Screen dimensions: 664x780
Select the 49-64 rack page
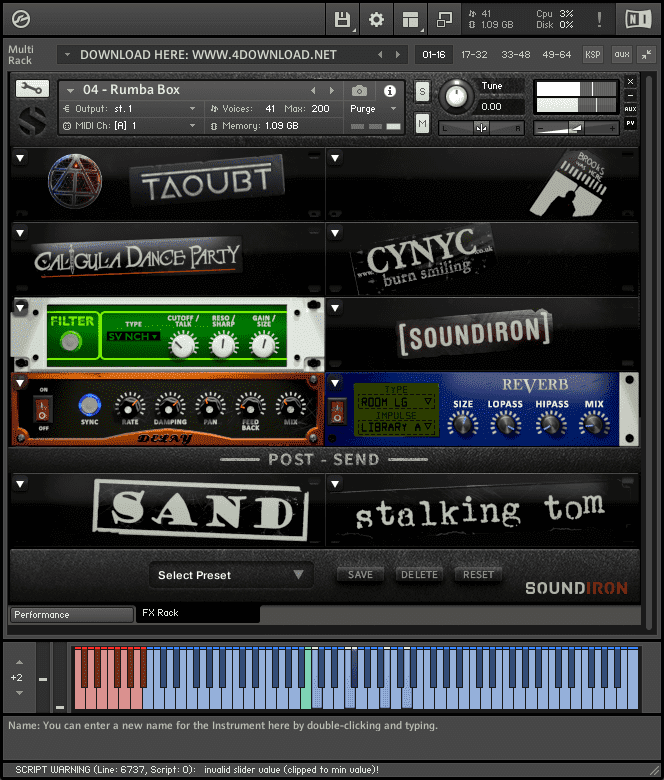557,55
